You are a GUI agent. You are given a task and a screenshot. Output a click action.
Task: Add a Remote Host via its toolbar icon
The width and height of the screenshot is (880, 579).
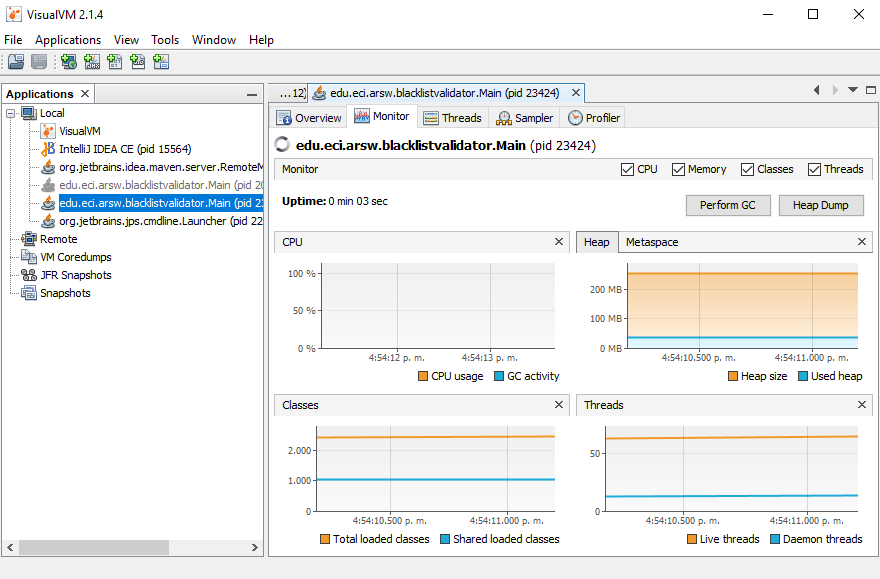pos(68,61)
